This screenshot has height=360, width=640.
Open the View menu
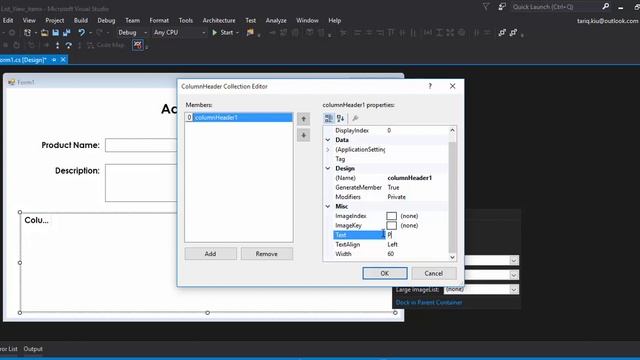pos(29,20)
